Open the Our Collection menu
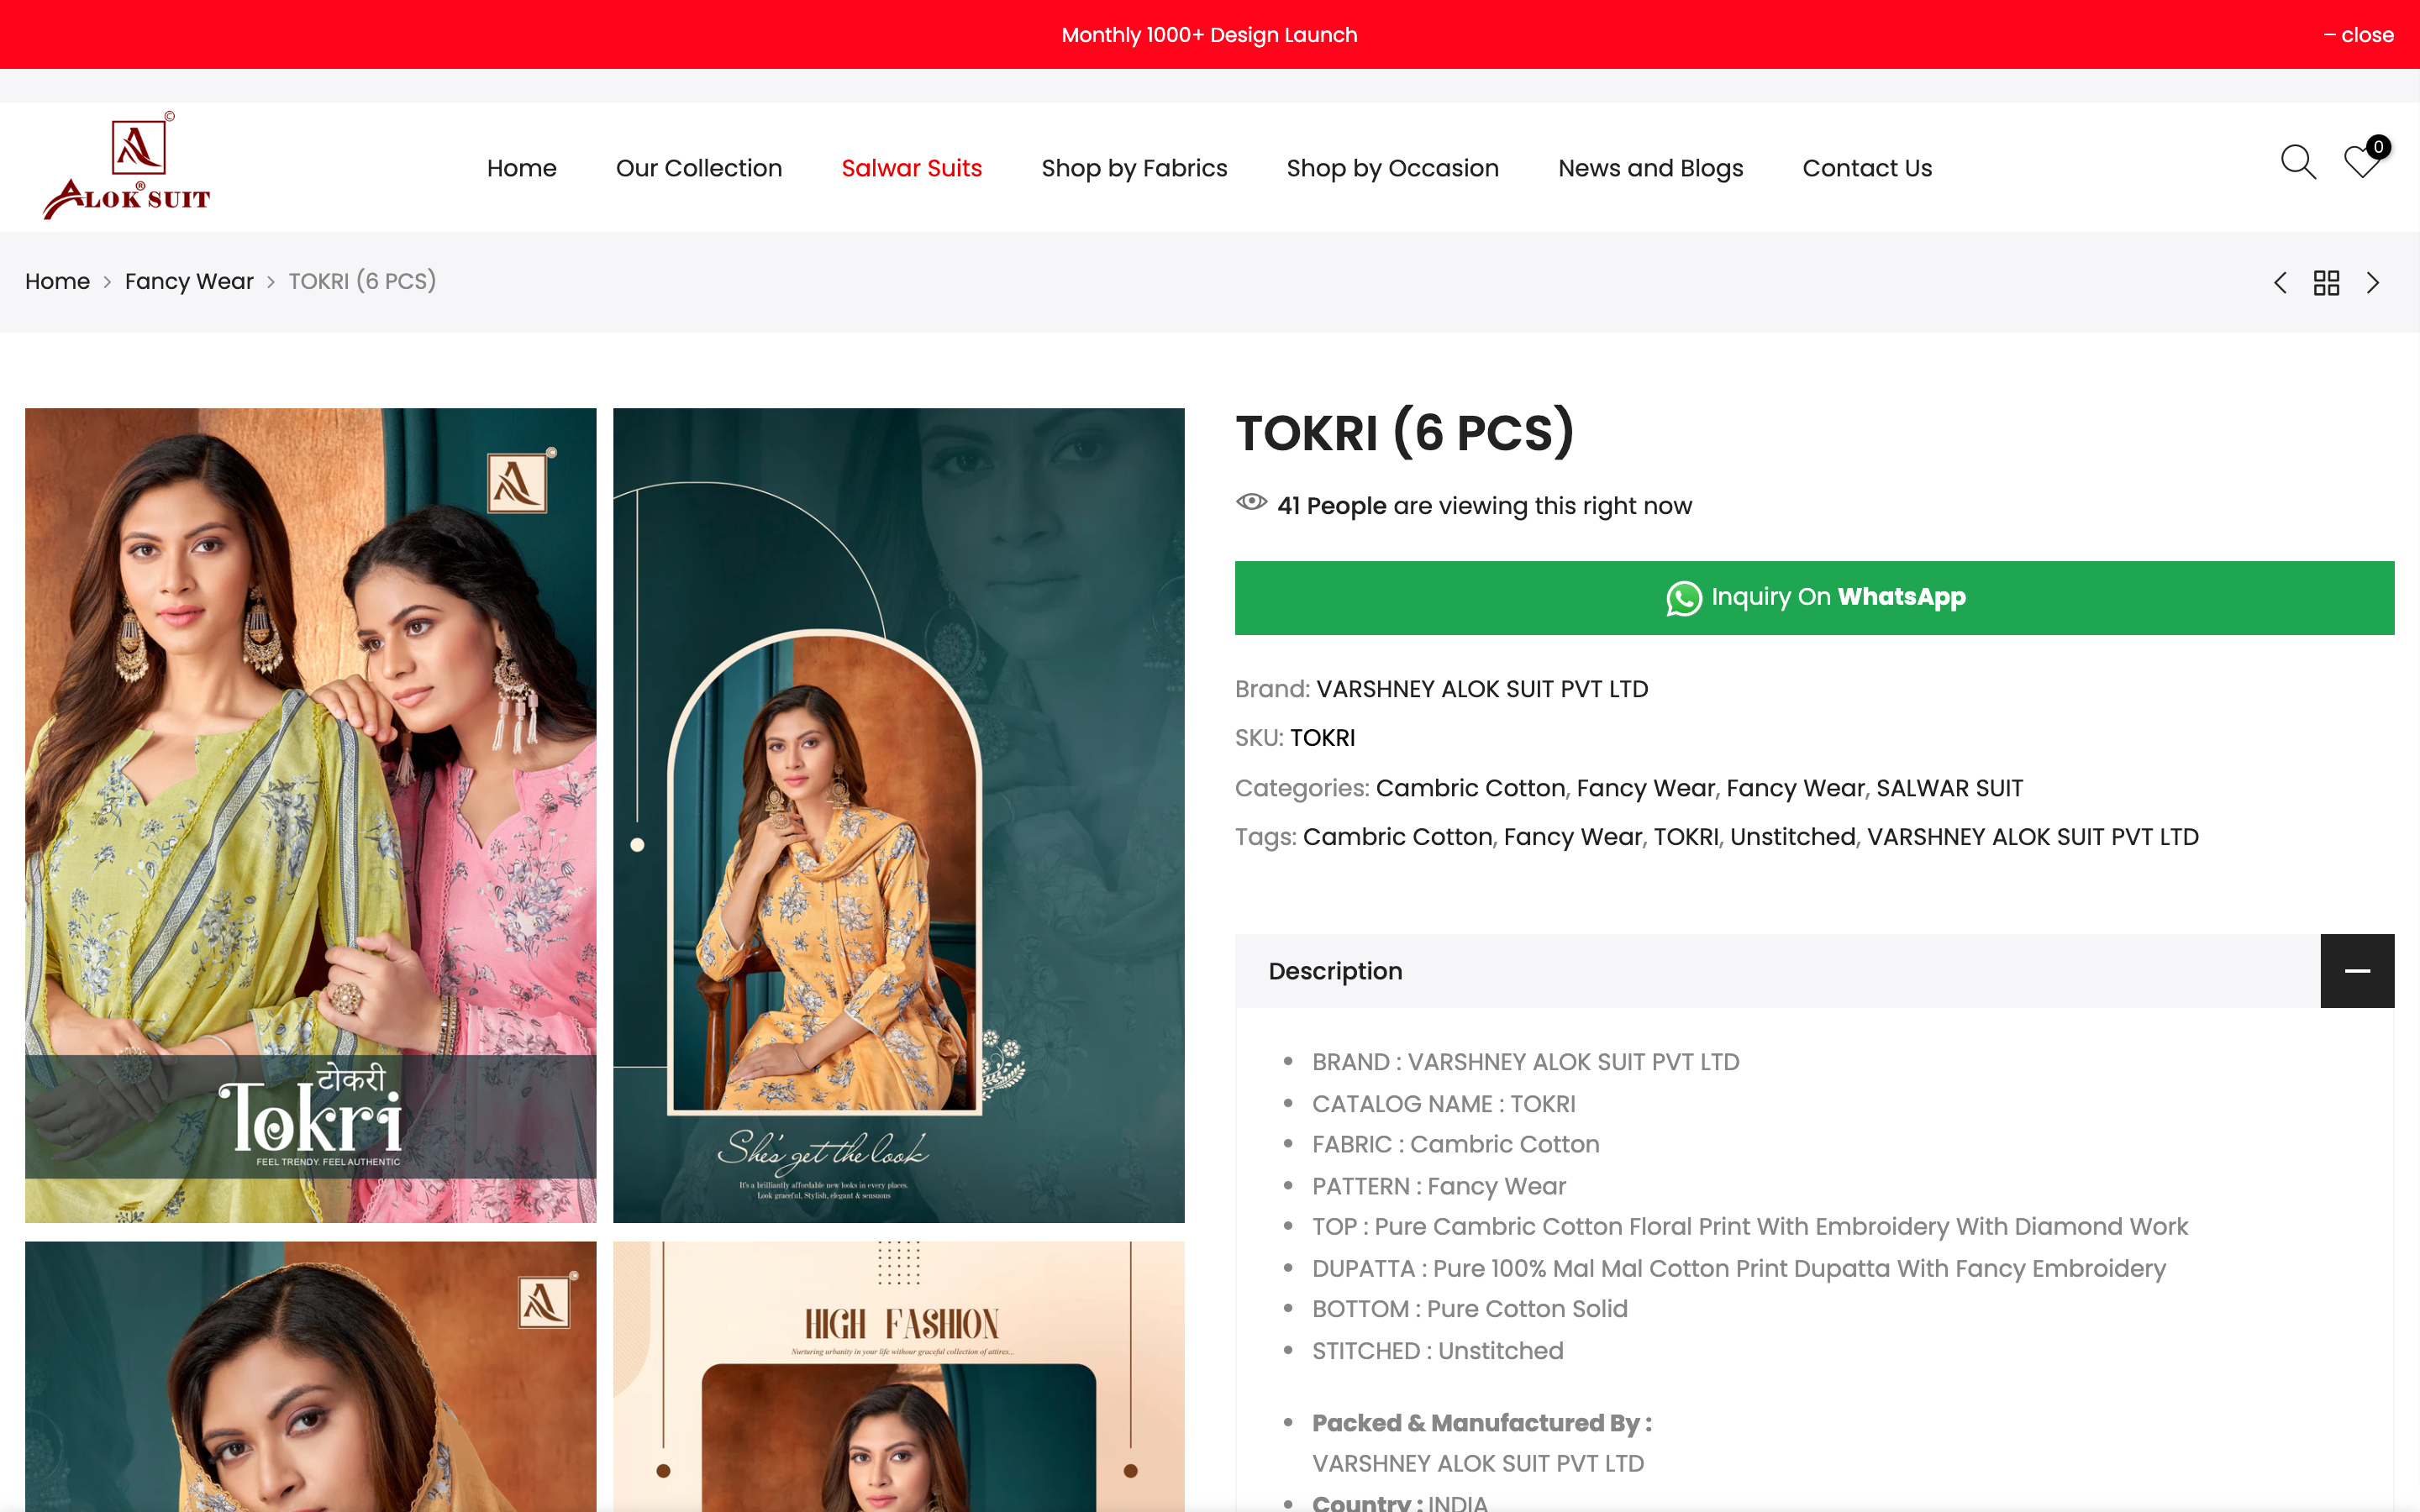 [x=698, y=167]
